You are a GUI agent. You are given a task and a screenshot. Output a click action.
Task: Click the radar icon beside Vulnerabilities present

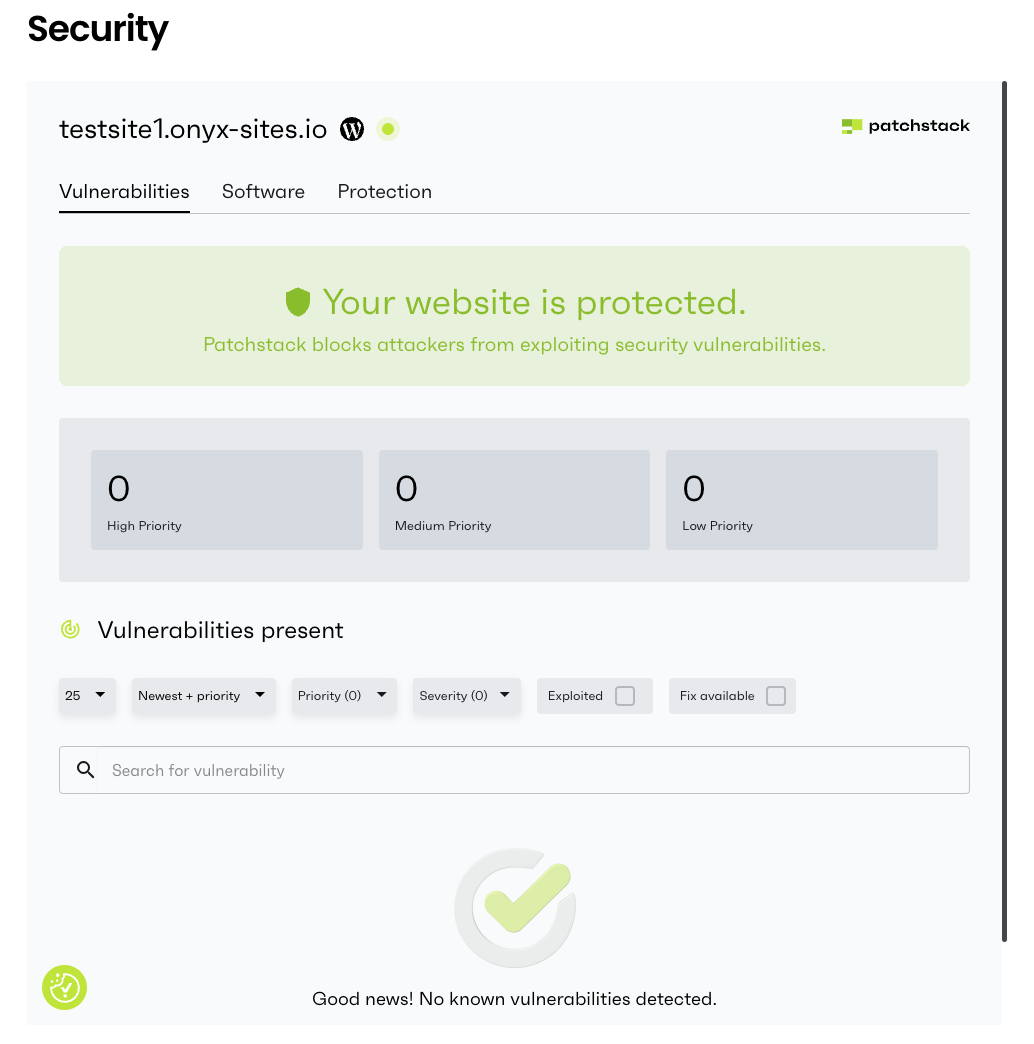[x=70, y=630]
